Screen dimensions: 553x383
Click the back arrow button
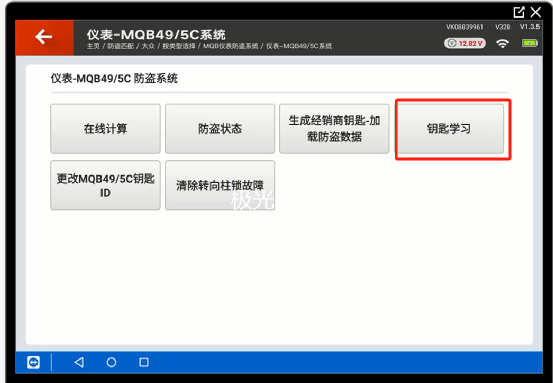point(44,37)
